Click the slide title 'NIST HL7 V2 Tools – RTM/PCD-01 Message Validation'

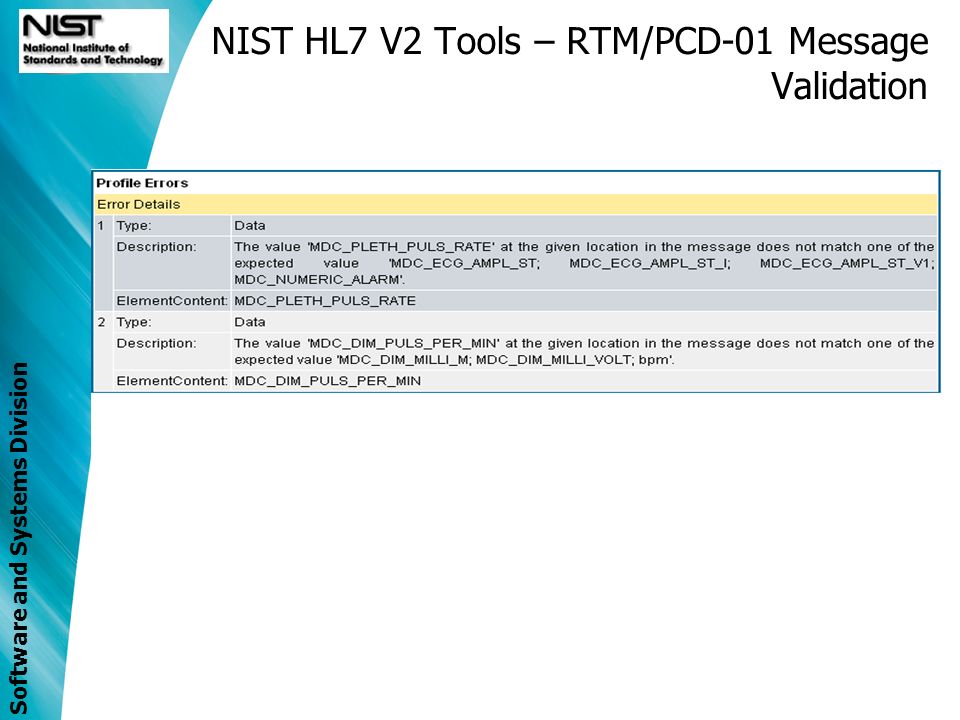[570, 63]
